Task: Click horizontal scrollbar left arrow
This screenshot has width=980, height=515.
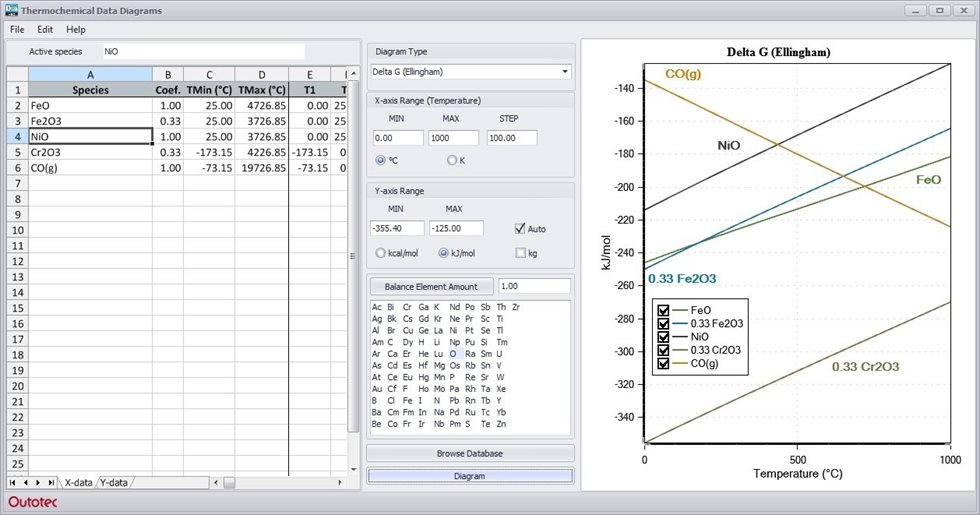Action: coord(216,482)
